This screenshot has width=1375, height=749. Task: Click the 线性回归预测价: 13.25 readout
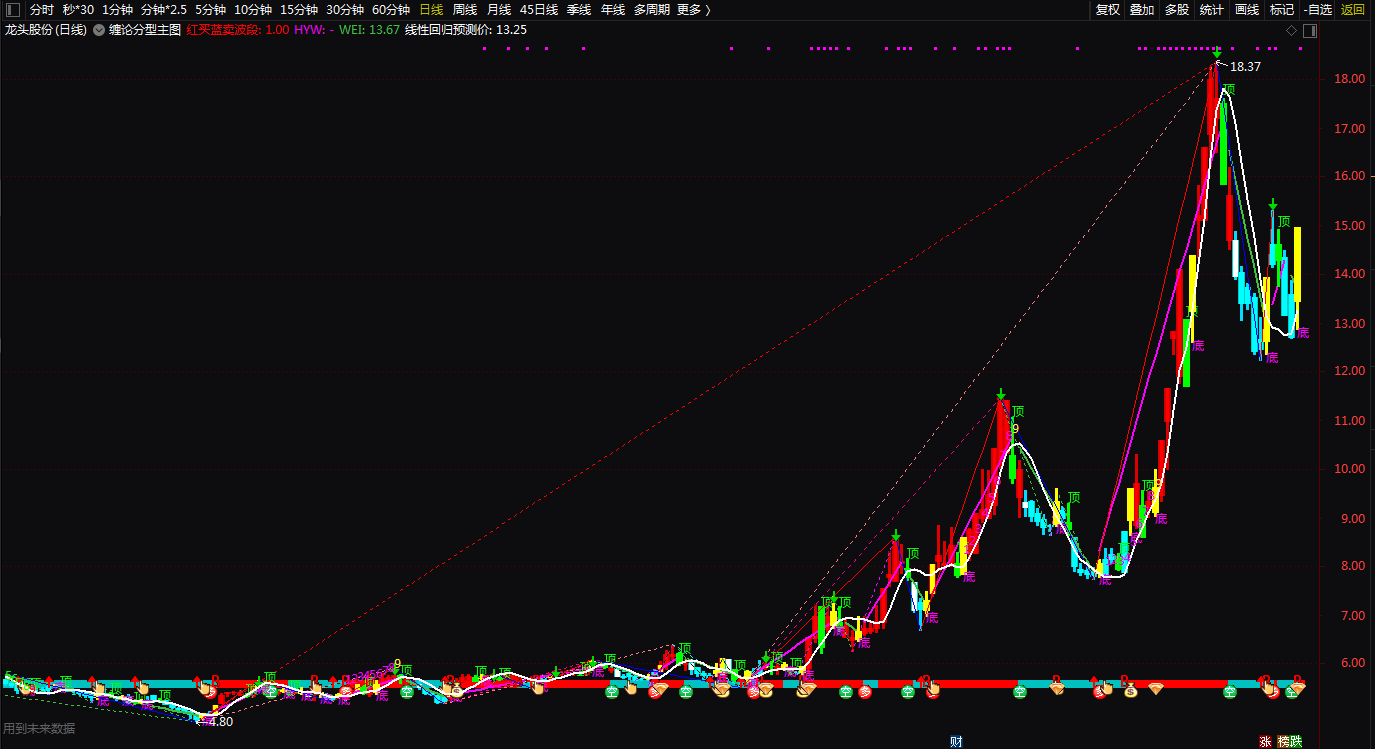466,30
